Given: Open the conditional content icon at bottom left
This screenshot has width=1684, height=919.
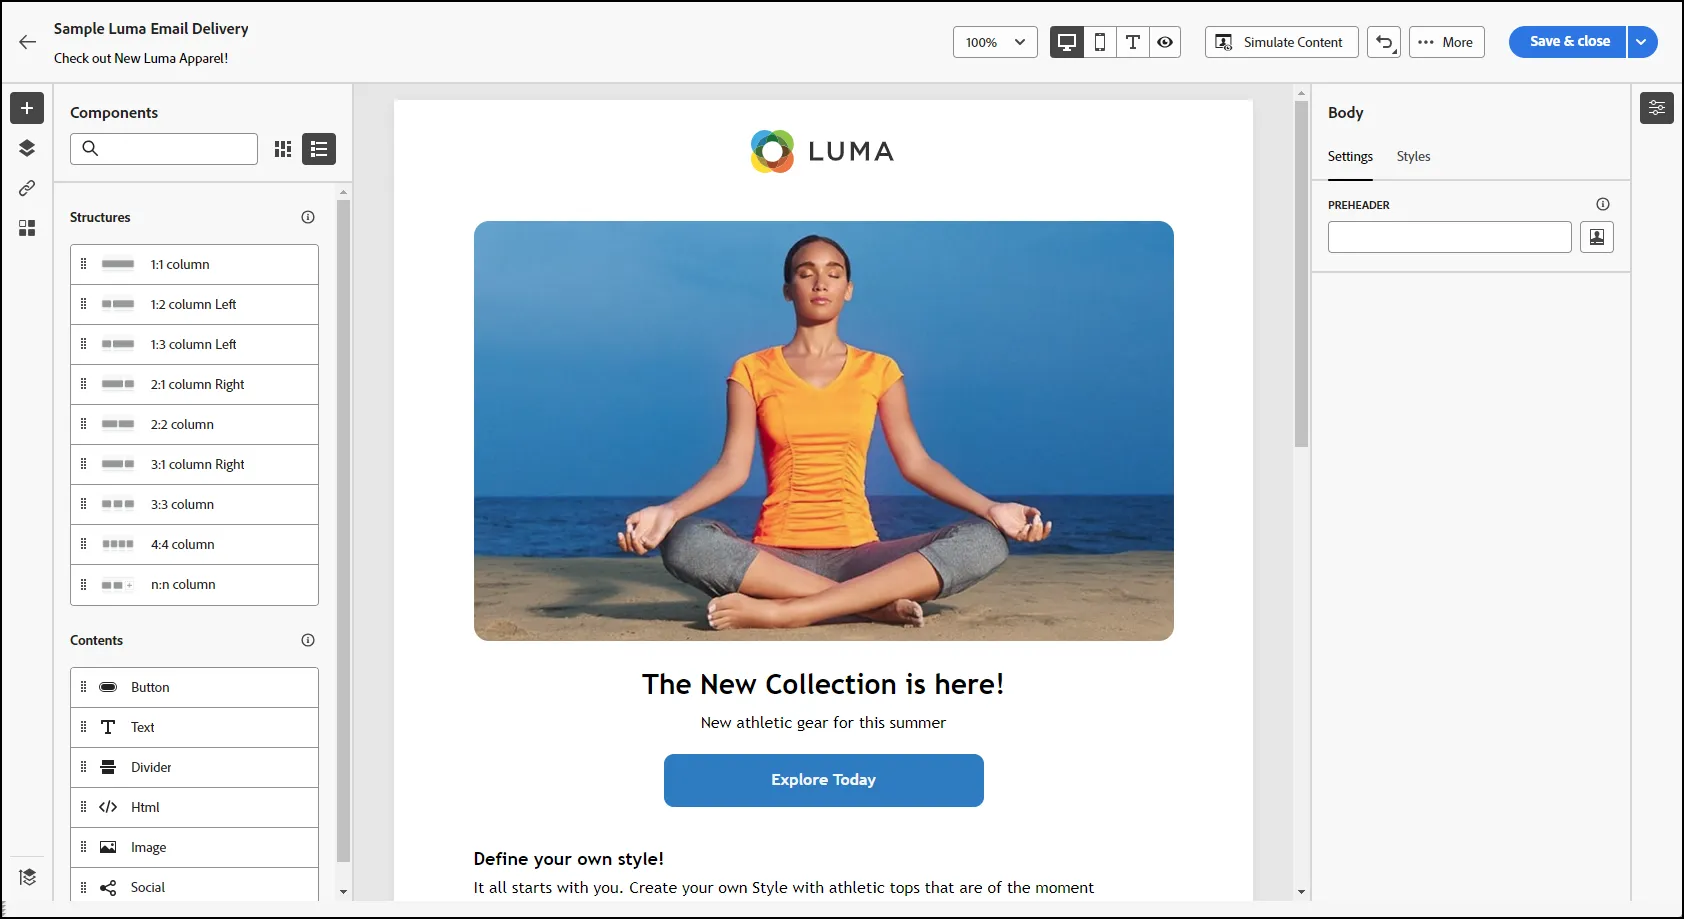Looking at the screenshot, I should click(x=27, y=877).
